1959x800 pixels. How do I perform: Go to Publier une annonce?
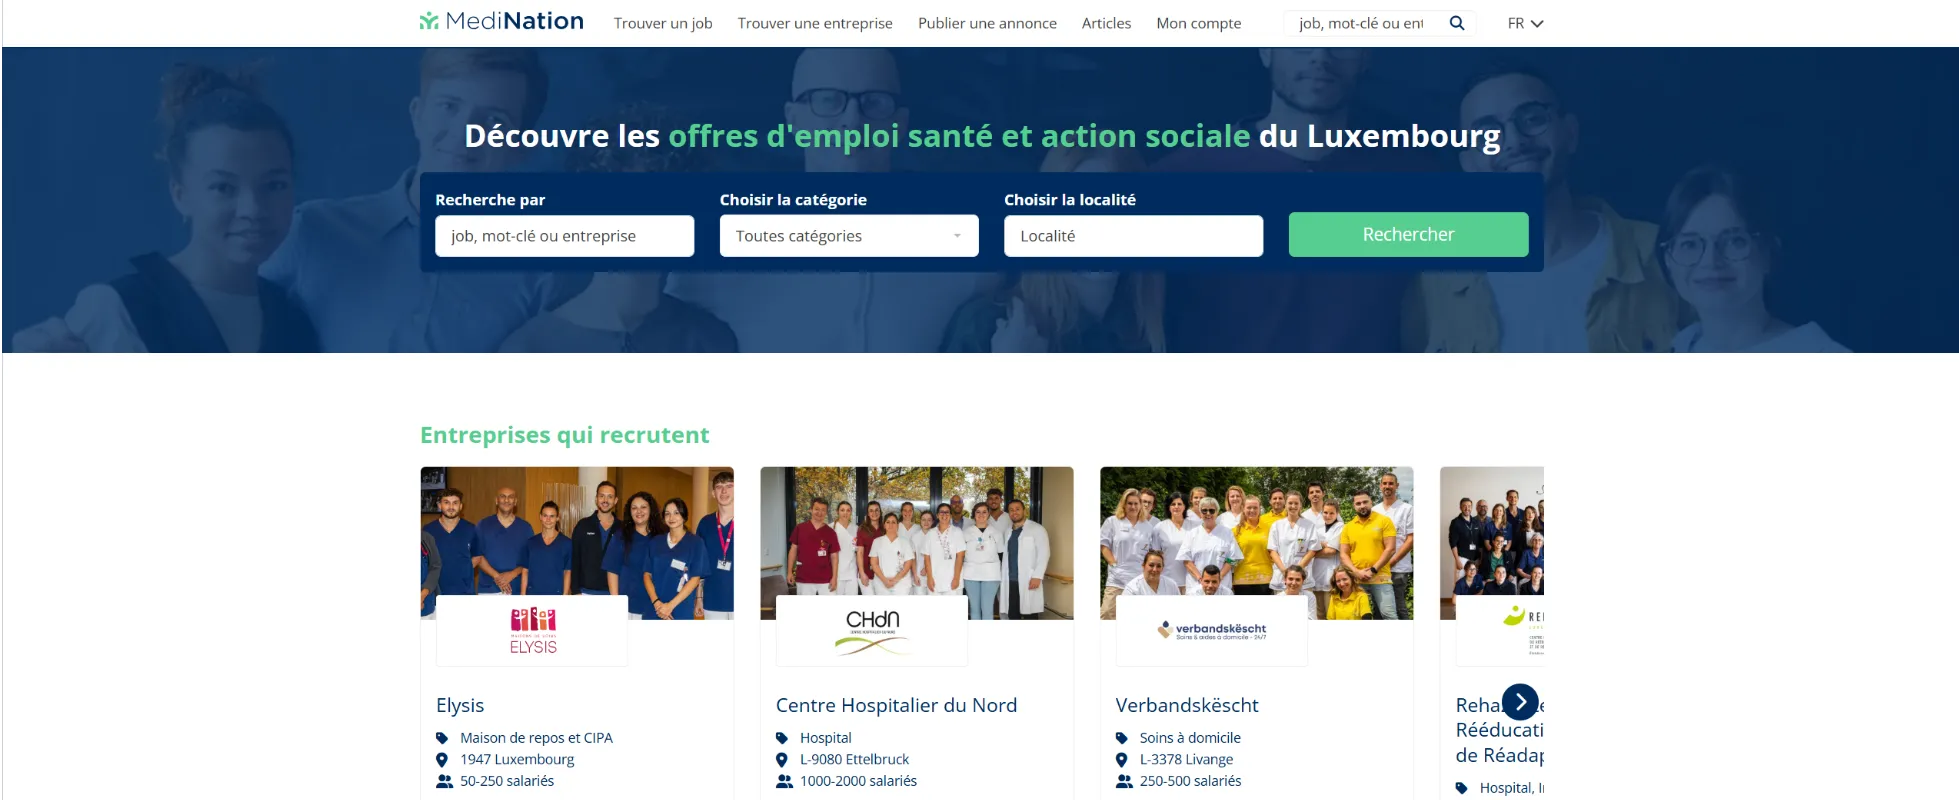point(987,23)
